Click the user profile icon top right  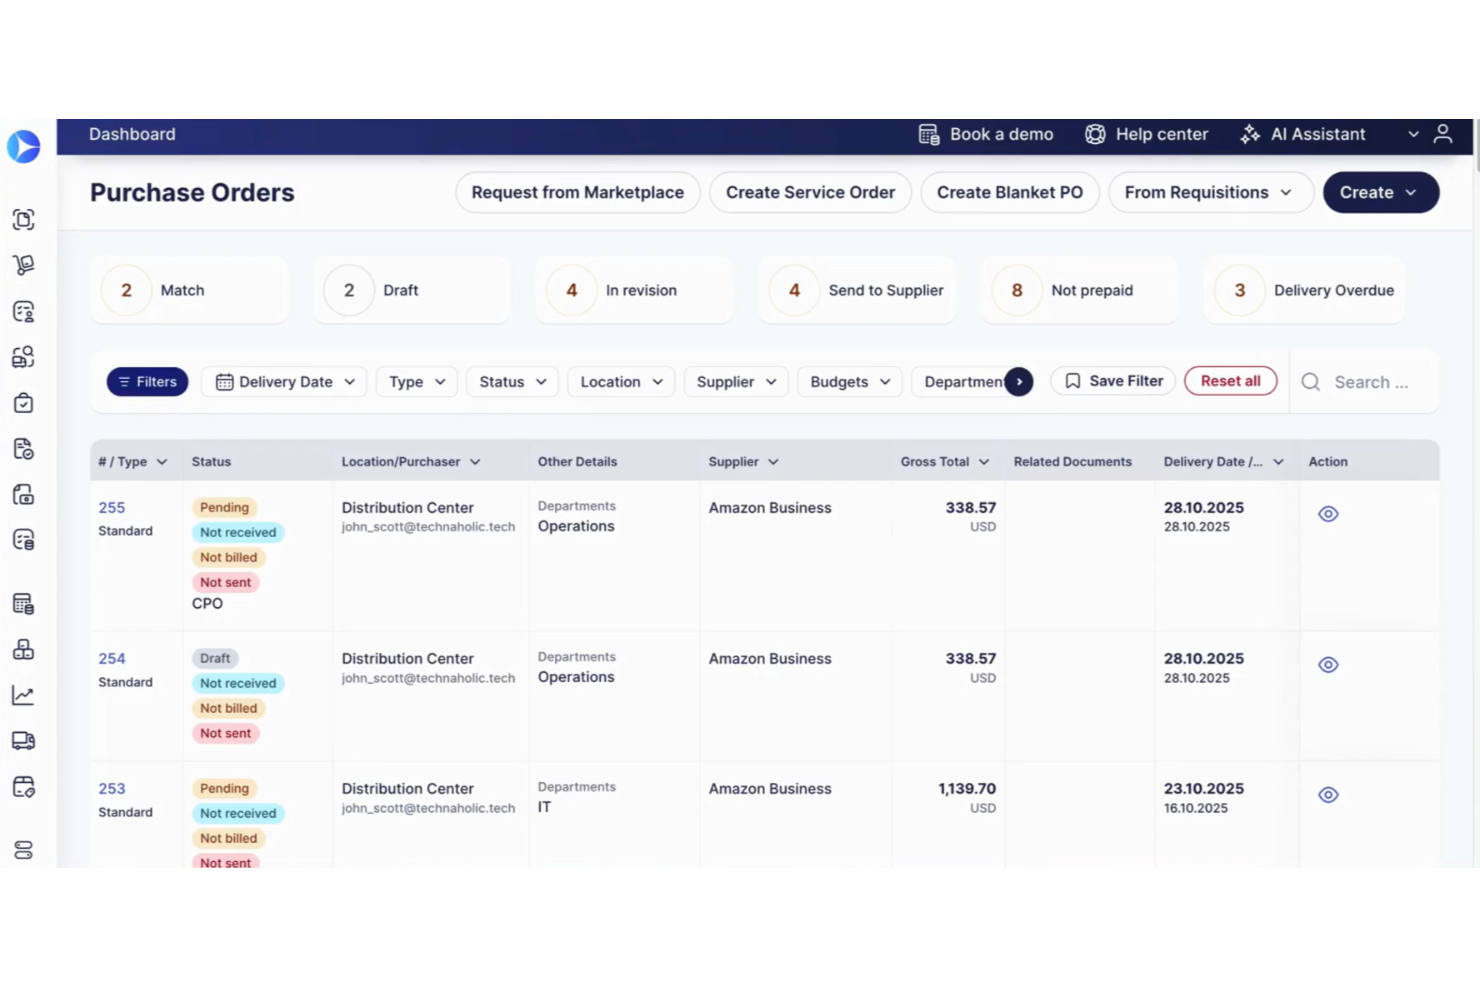(x=1442, y=134)
